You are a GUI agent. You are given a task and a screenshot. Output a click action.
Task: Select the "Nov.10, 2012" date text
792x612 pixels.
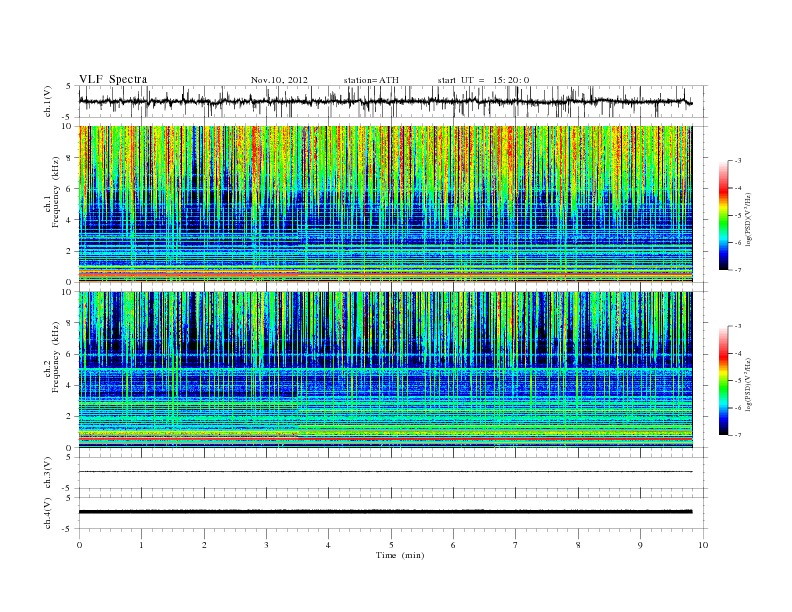(x=279, y=80)
